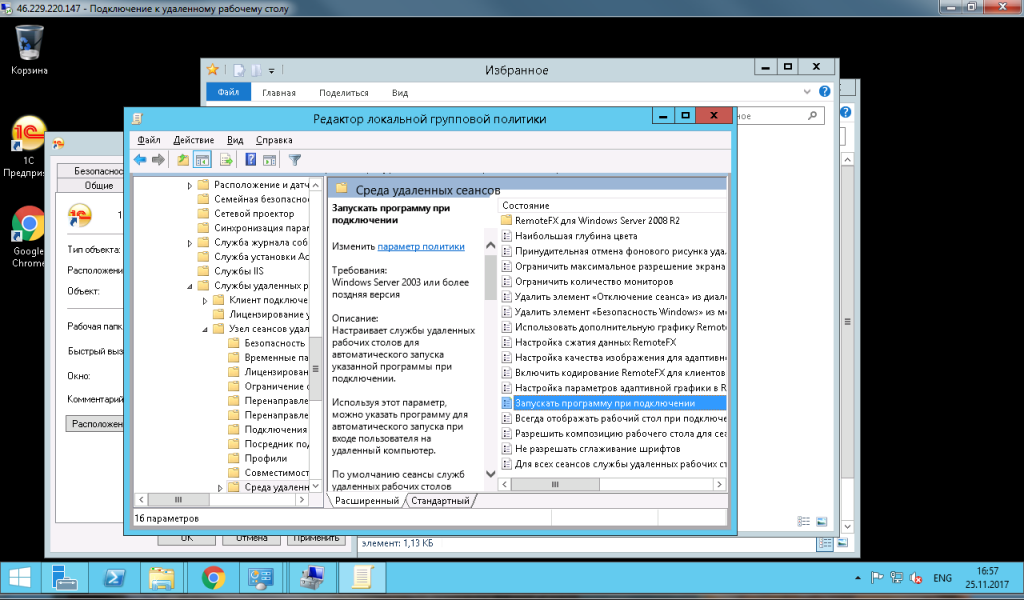This screenshot has width=1024, height=600.
Task: Open Server Manager from the taskbar
Action: click(x=64, y=578)
